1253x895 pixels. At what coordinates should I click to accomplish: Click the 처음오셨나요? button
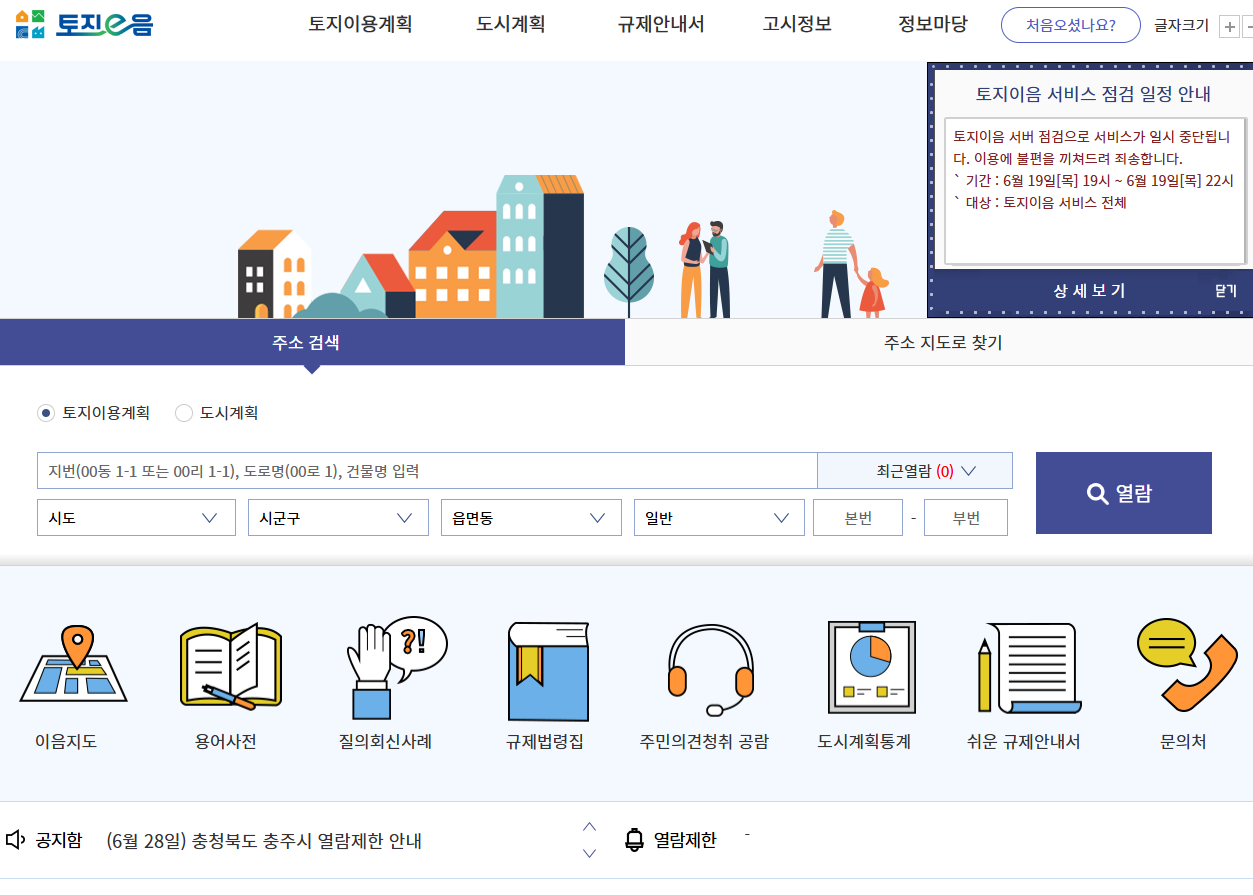(x=1071, y=25)
